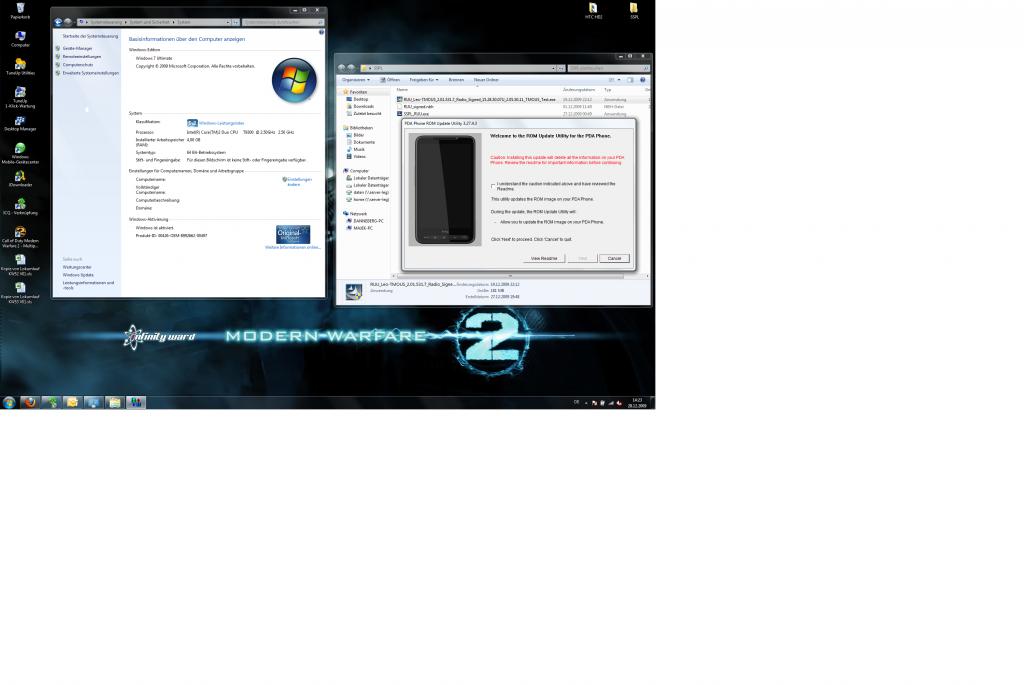Open Windows Mobile-Gerätecenter desktop shortcut
Viewport: 1024px width, 685px height.
coord(20,153)
